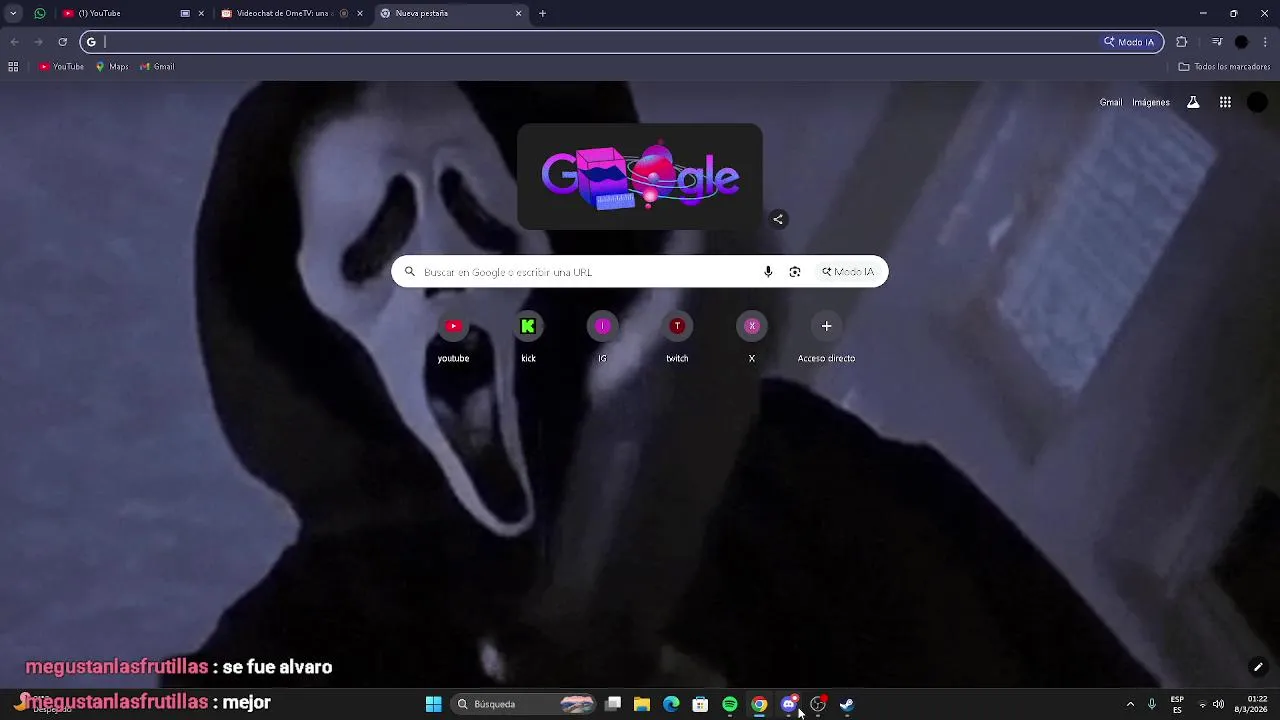This screenshot has width=1280, height=720.
Task: Open the pinned WhatsApp tab
Action: pyautogui.click(x=39, y=13)
